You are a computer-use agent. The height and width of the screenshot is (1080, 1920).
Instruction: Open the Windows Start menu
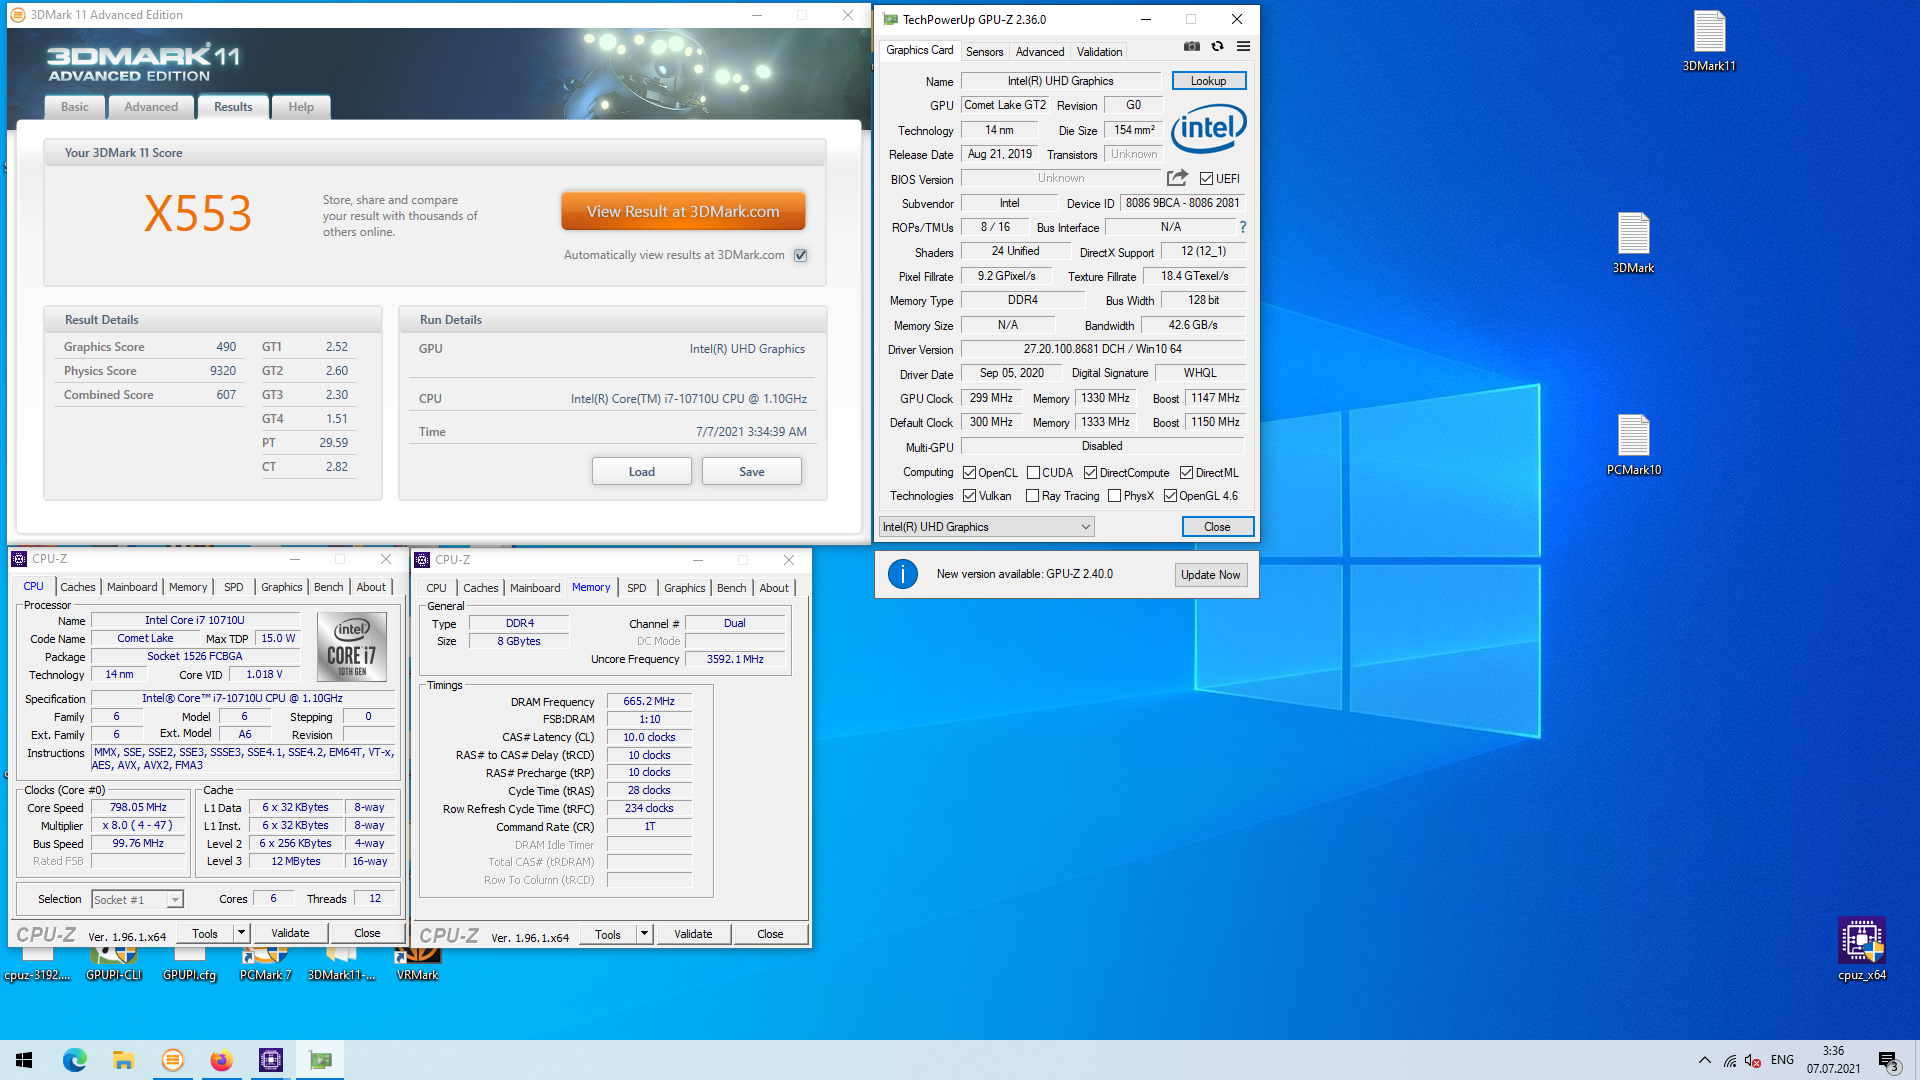pos(24,1060)
